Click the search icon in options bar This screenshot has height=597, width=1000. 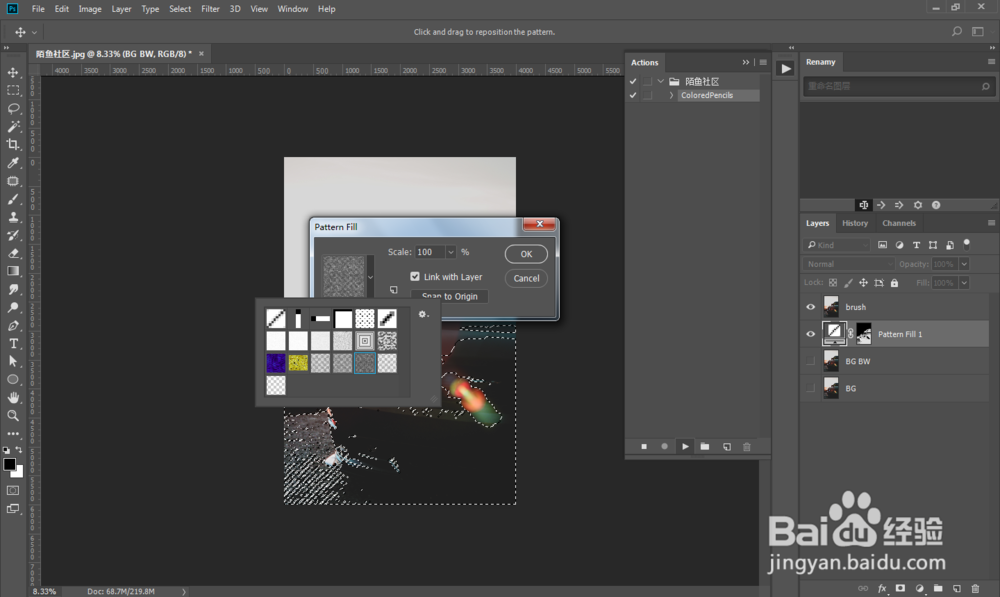(957, 31)
